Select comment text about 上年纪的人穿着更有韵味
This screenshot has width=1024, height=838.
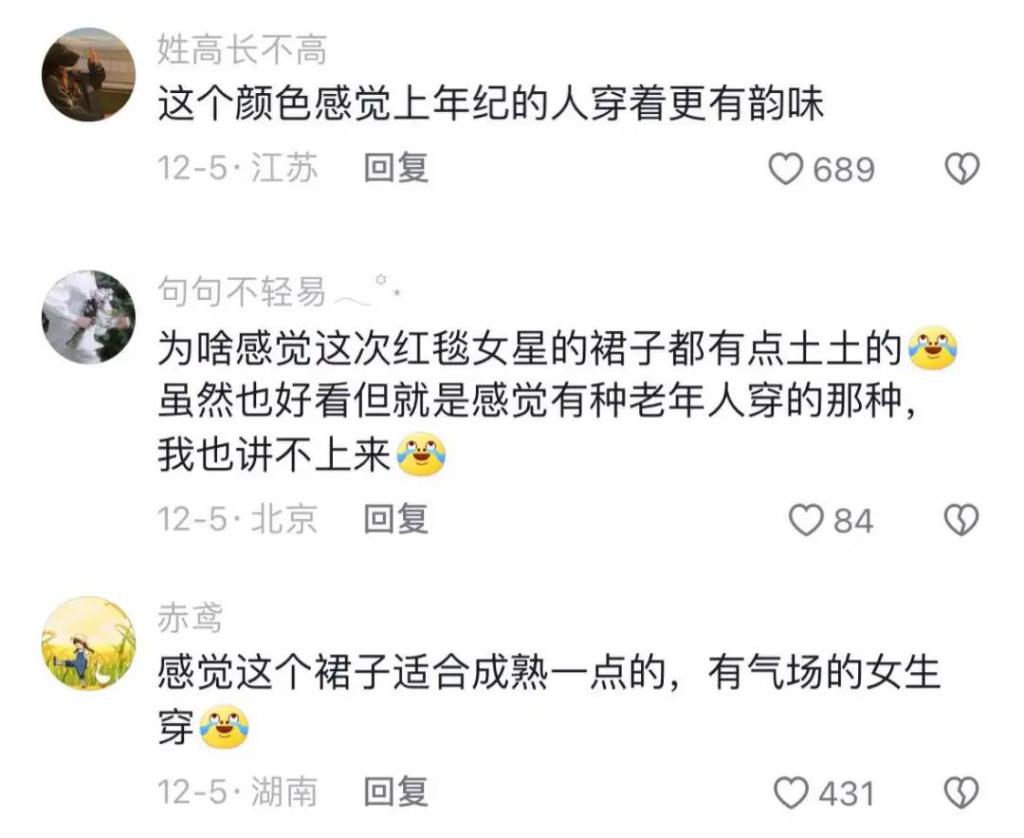click(491, 105)
